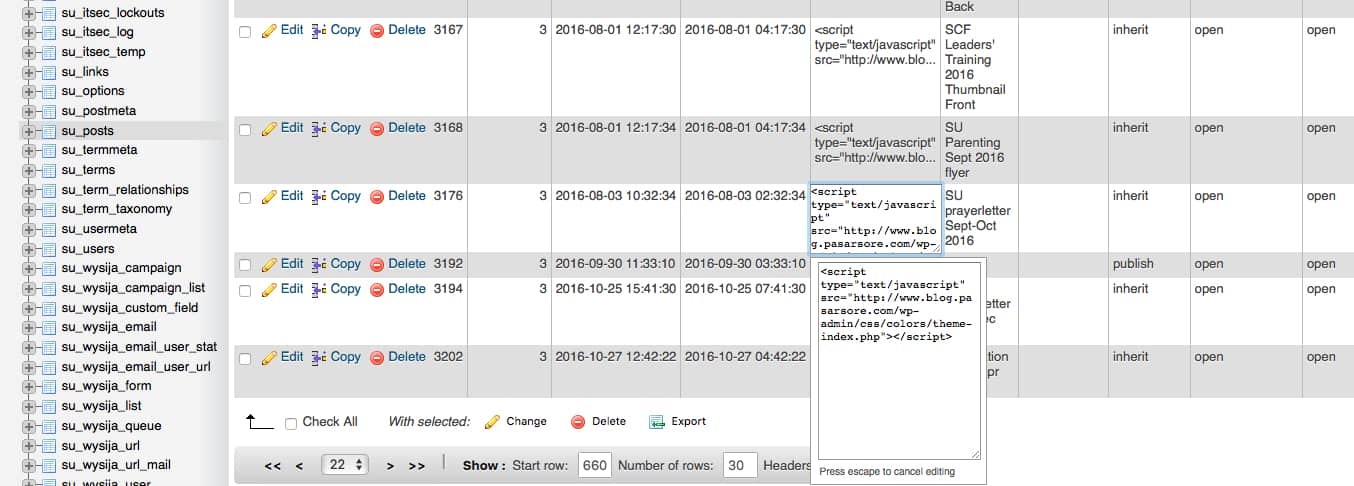Open the page number dropdown showing 22
Image resolution: width=1354 pixels, height=486 pixels.
click(345, 465)
